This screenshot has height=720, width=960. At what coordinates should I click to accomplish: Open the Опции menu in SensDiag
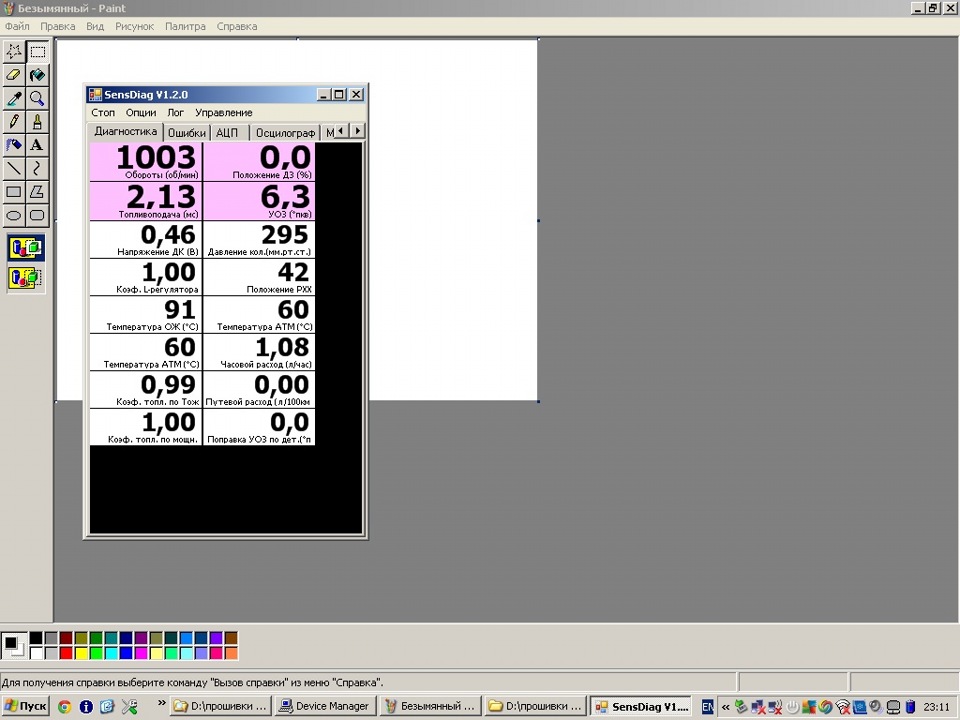click(141, 113)
